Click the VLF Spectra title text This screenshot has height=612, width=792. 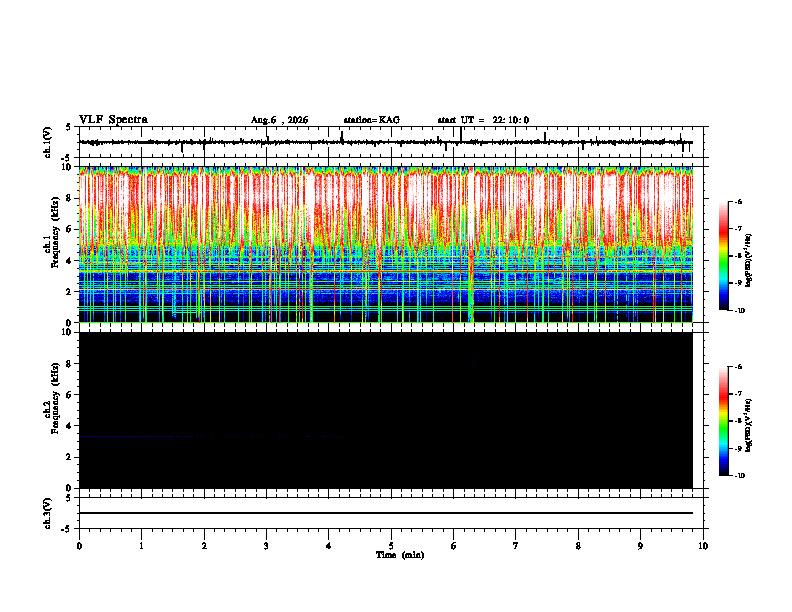(113, 120)
